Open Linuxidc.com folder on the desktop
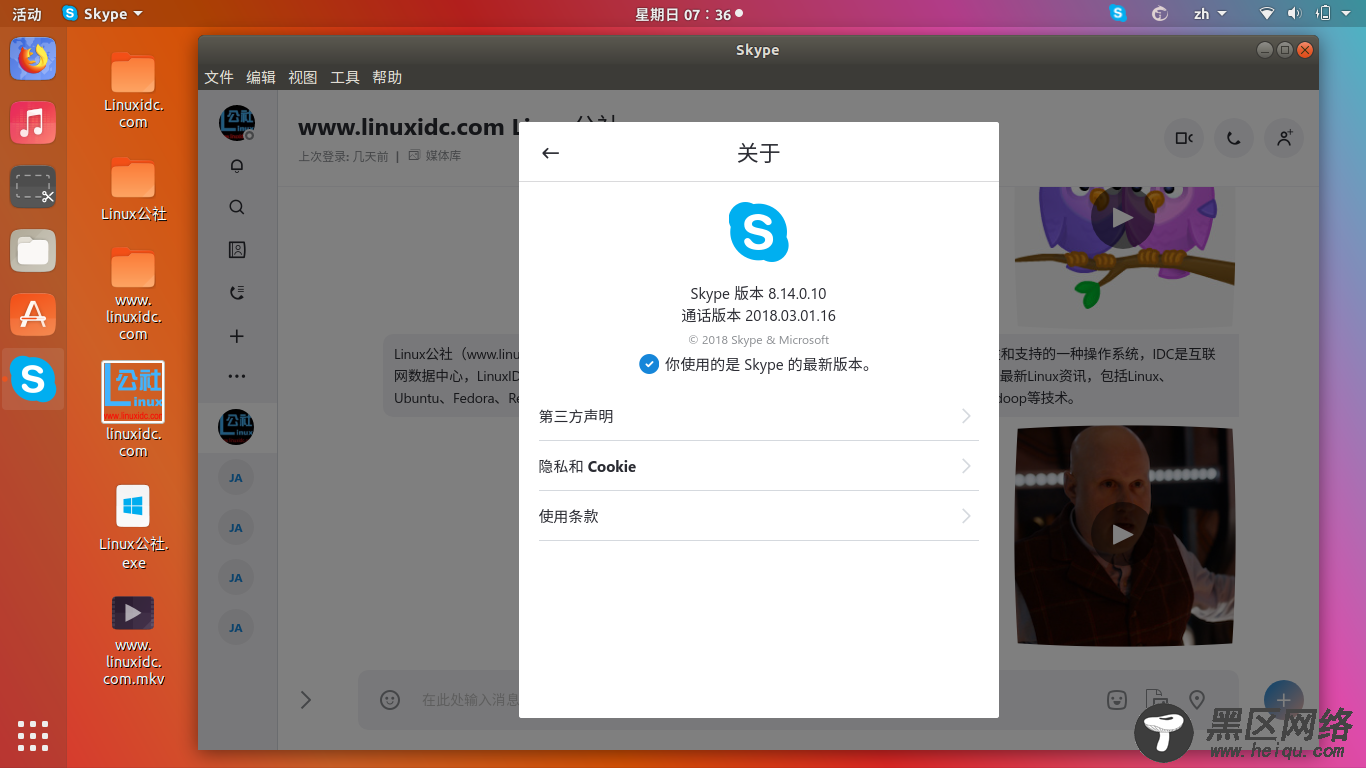Image resolution: width=1366 pixels, height=768 pixels. point(133,90)
